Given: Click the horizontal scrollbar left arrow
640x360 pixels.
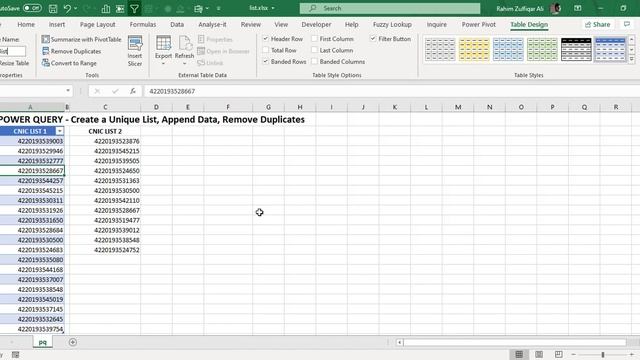Looking at the screenshot, I should [x=400, y=342].
